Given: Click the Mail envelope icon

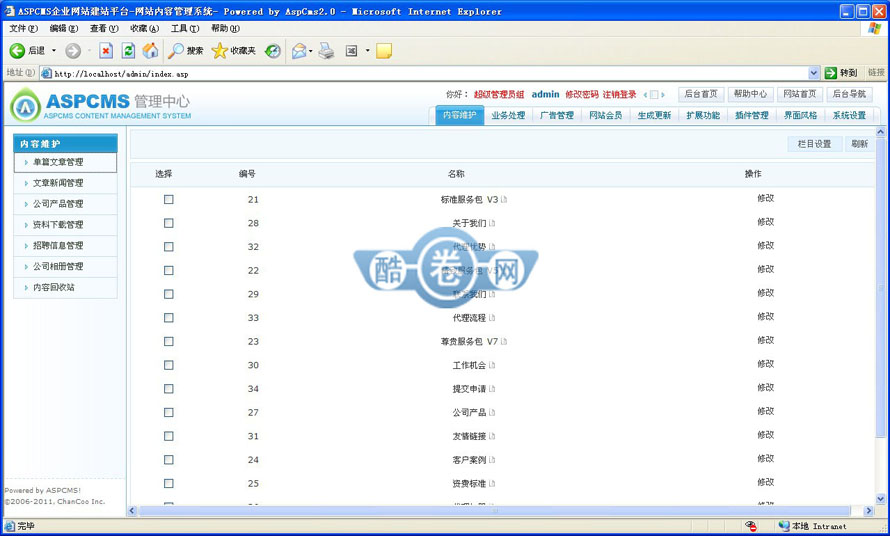Looking at the screenshot, I should coord(299,51).
